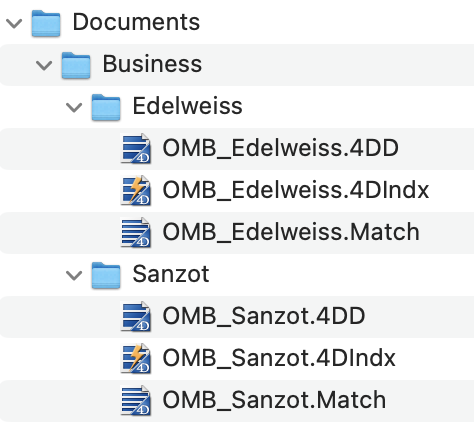The image size is (474, 426).
Task: Click the Documents folder icon
Action: tap(46, 23)
